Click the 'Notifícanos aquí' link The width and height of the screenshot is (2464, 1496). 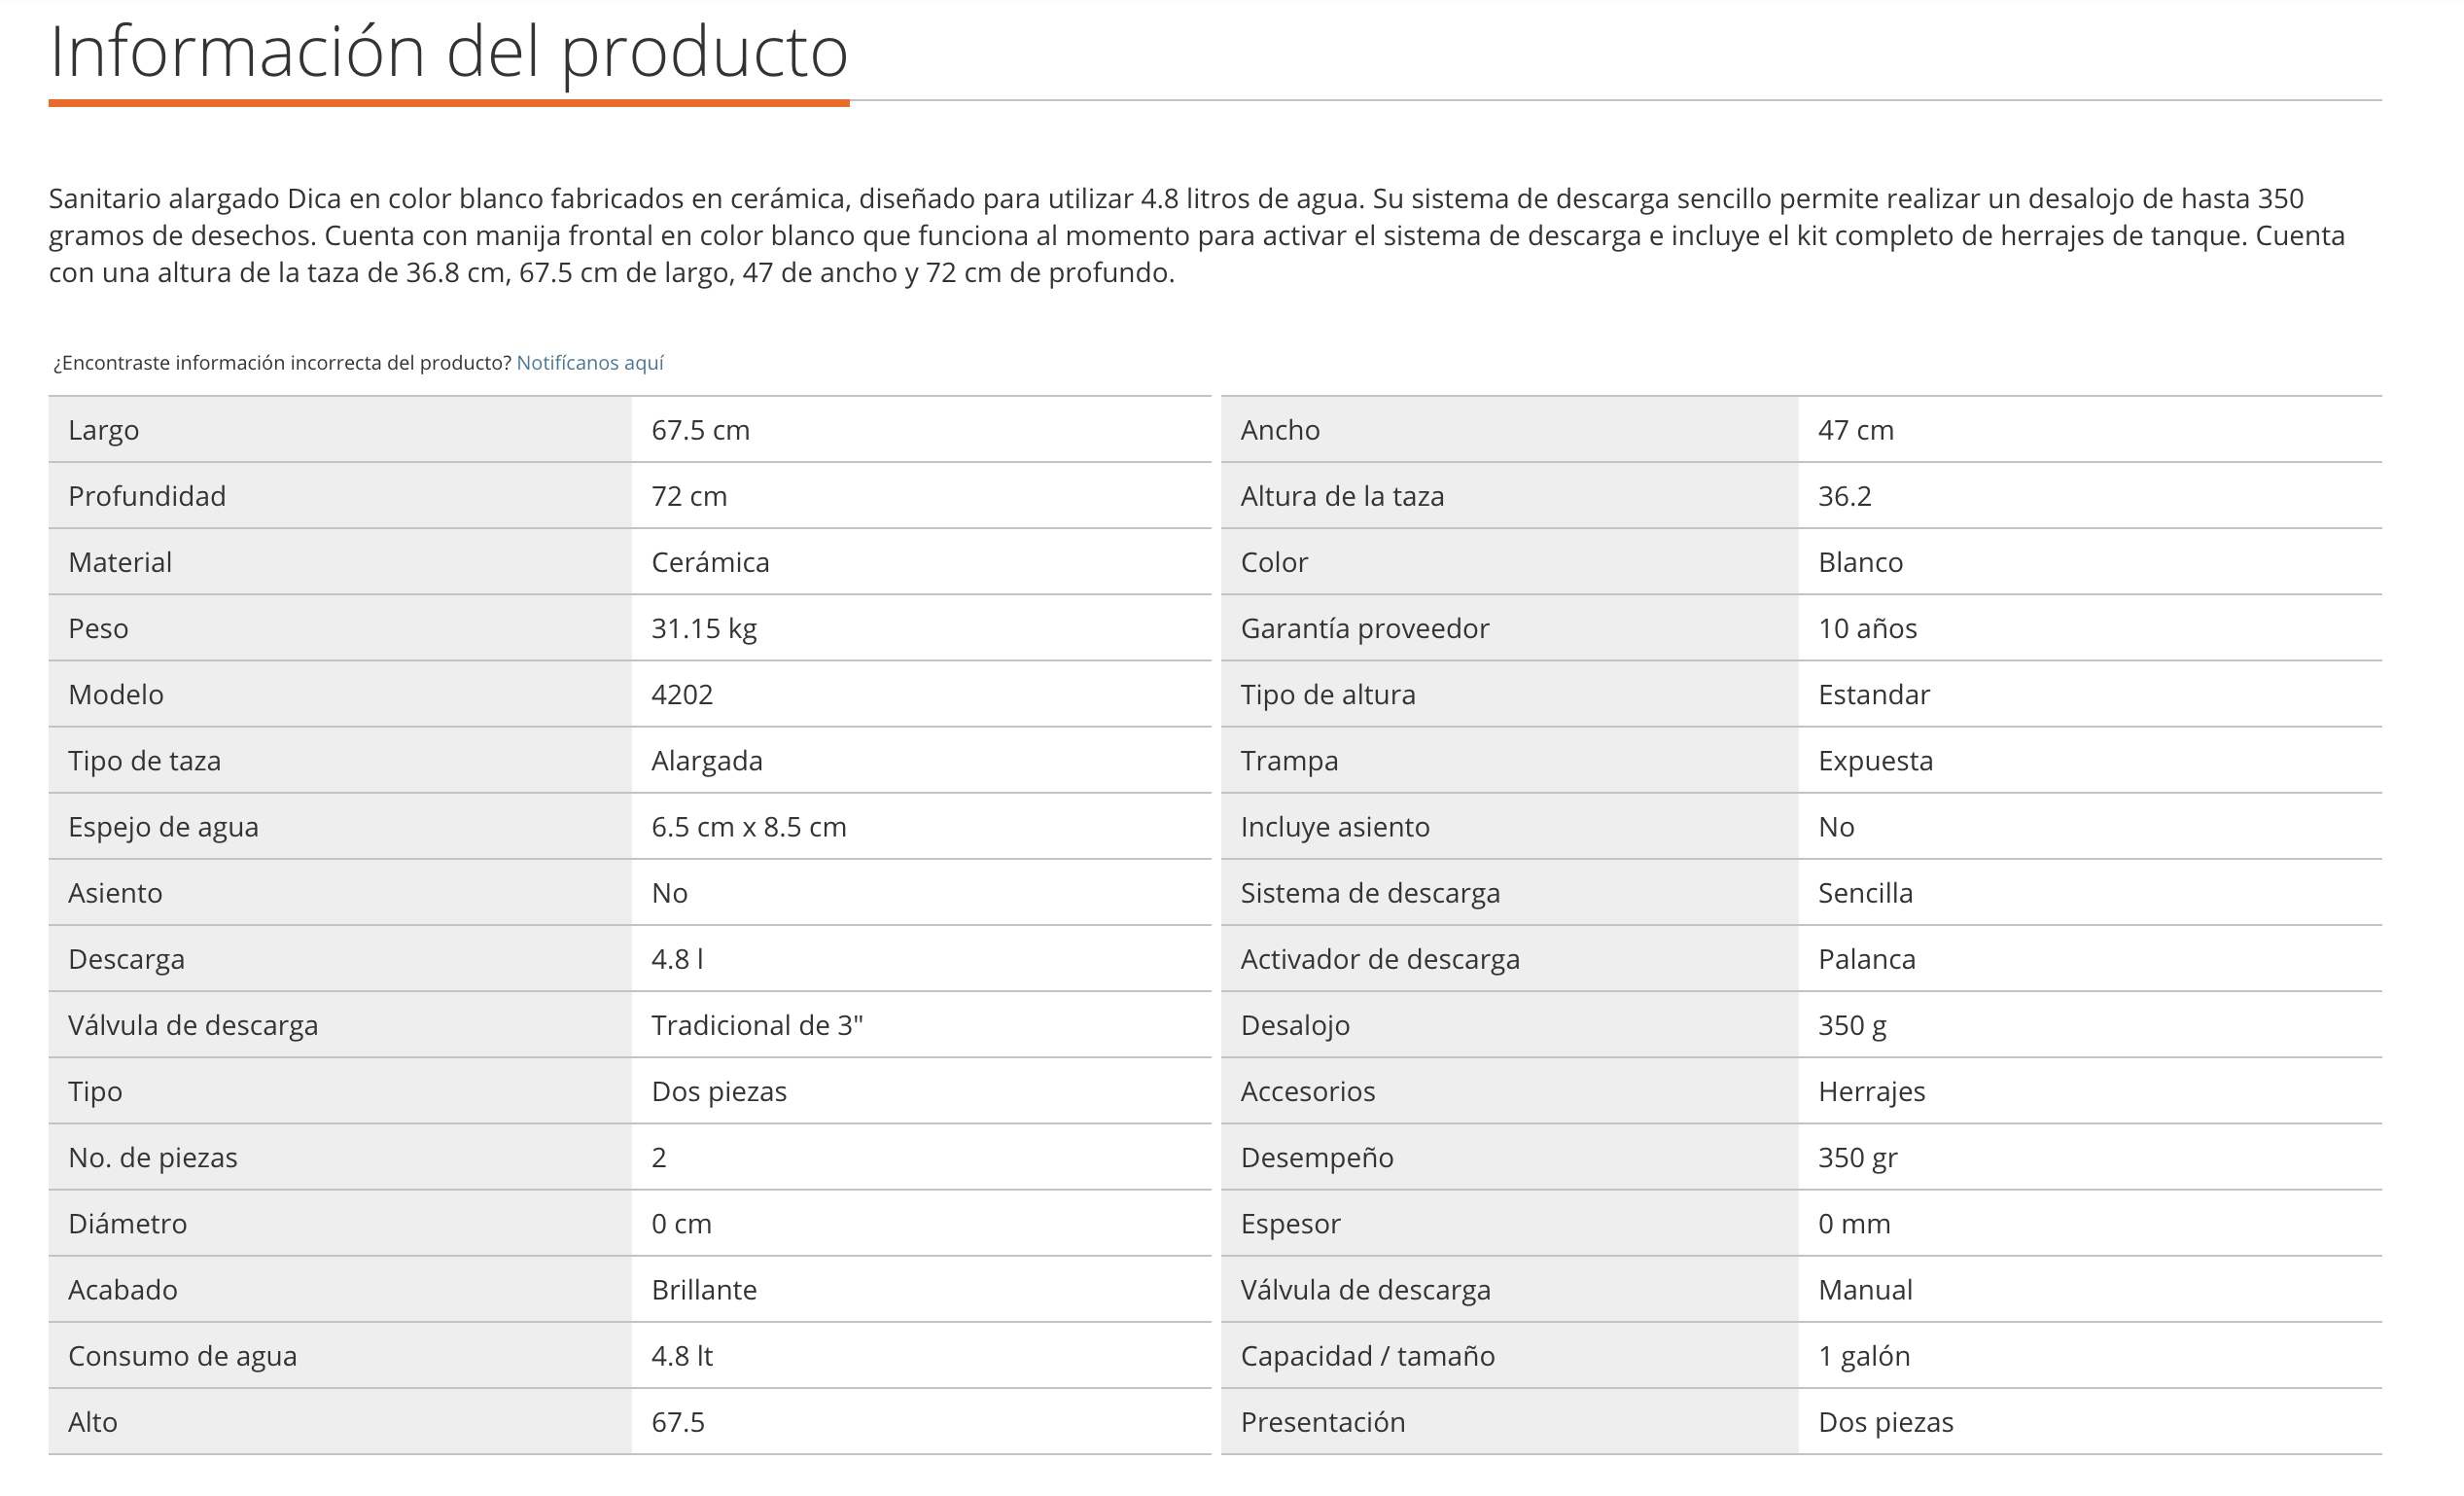(x=590, y=363)
